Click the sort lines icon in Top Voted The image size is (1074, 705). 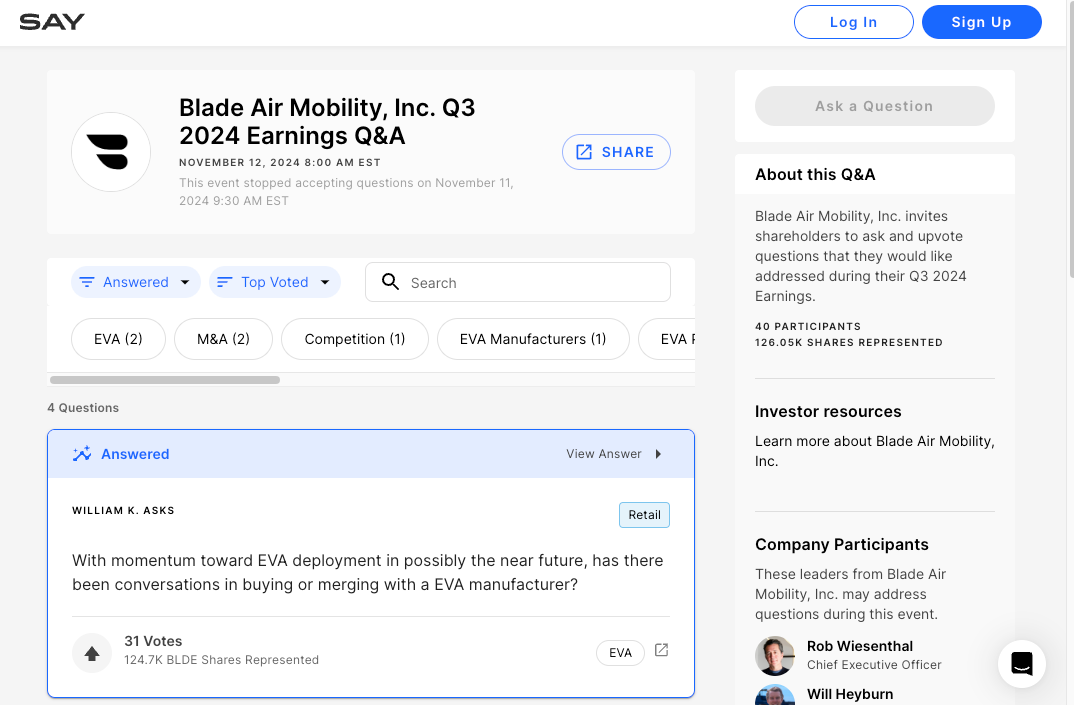225,282
